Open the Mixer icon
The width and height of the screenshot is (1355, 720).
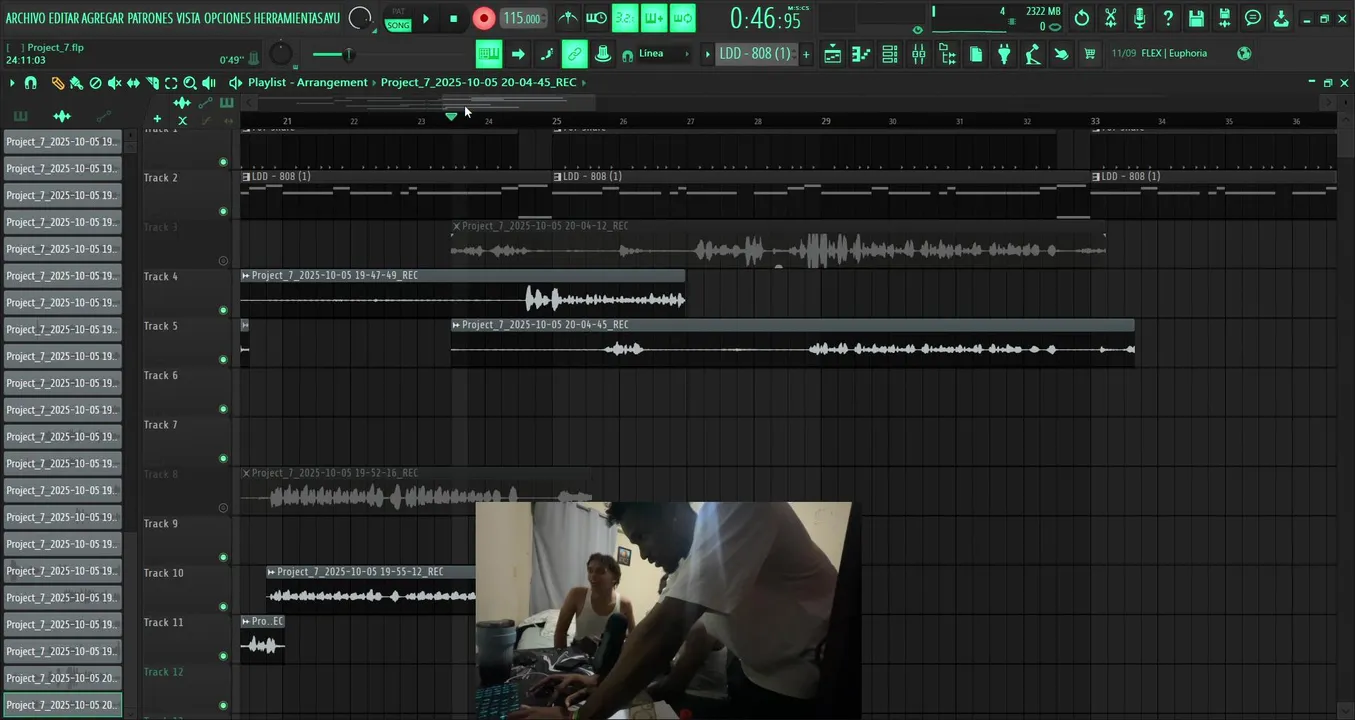(919, 54)
